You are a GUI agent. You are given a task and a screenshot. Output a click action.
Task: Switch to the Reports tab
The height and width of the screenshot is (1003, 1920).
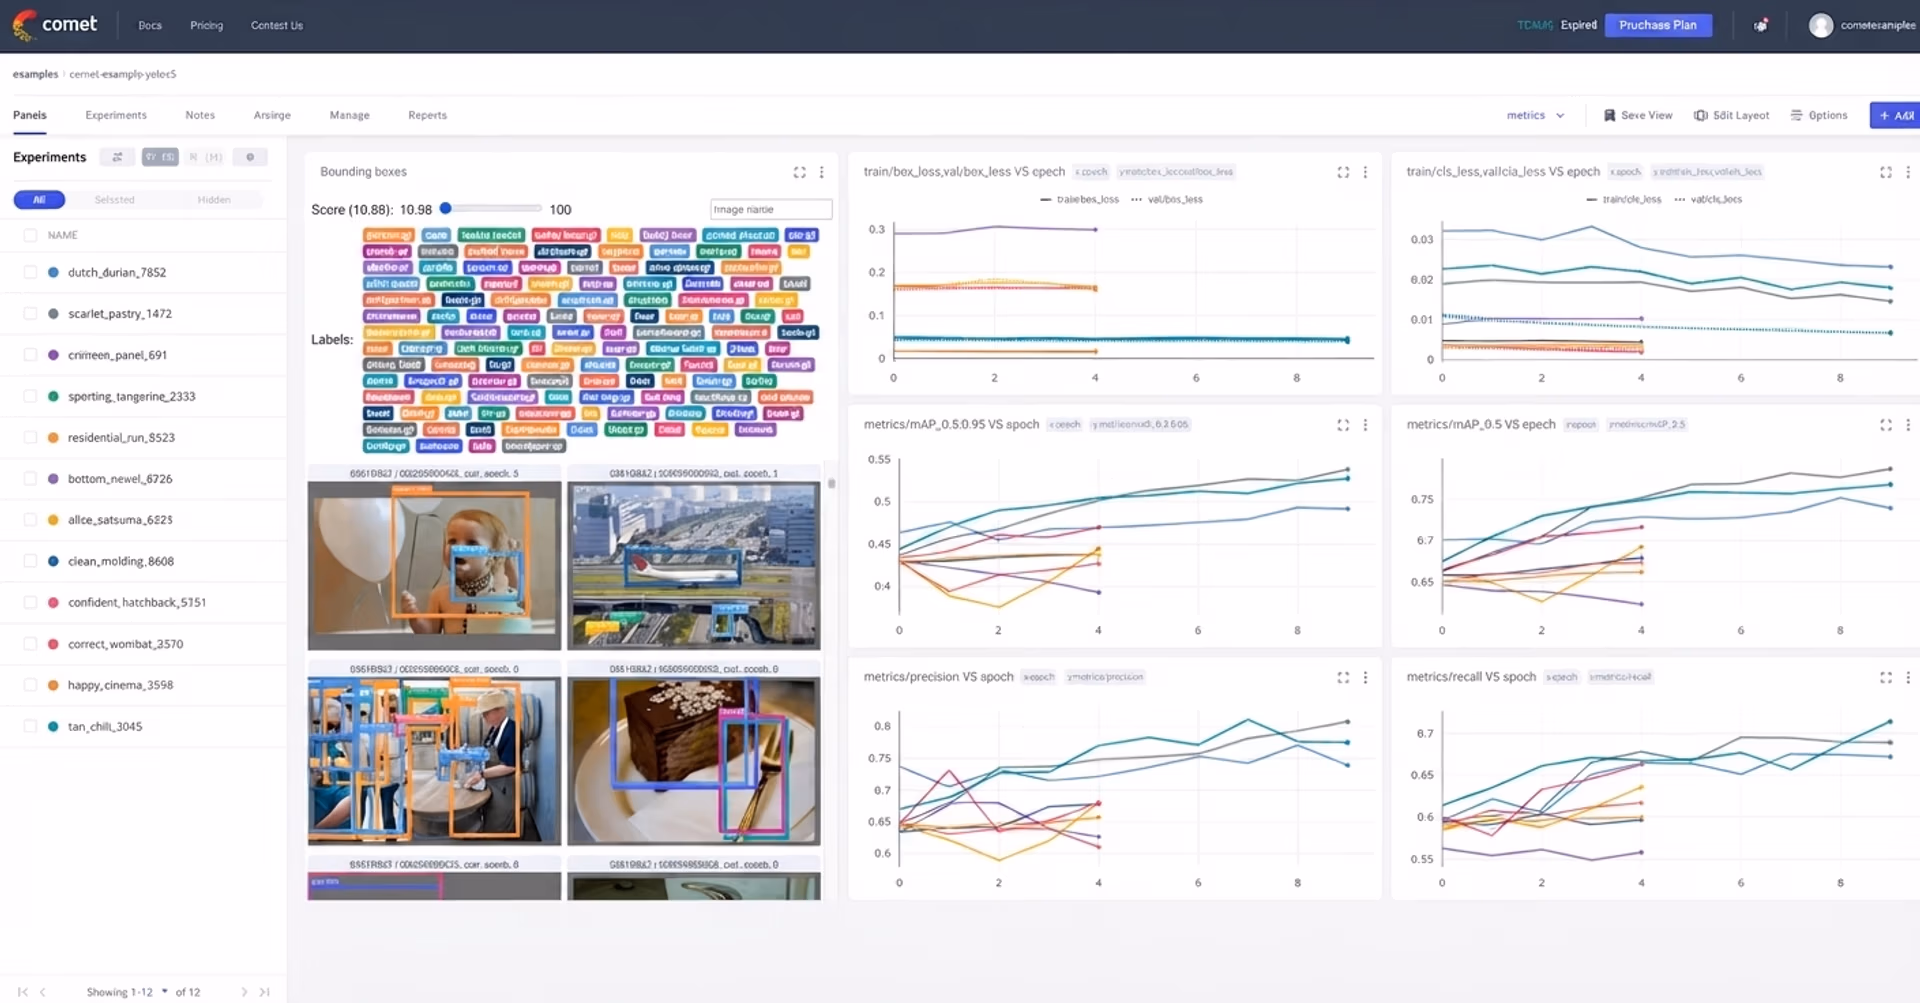(x=427, y=115)
